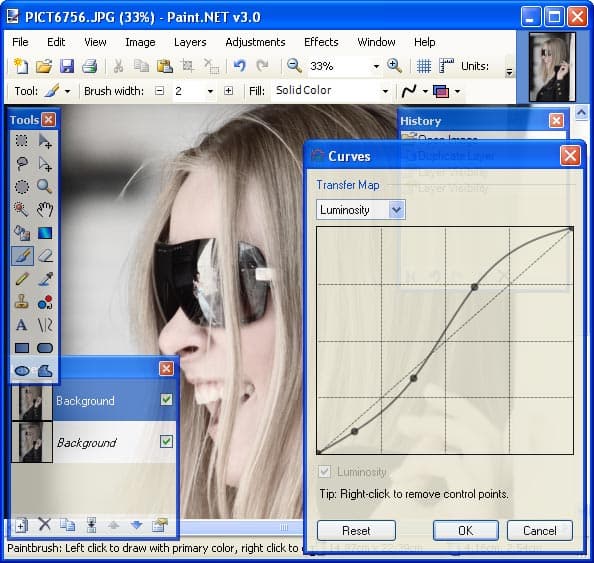Screen dimensions: 594x563
Task: Toggle the rulers icon beside Units
Action: point(446,66)
